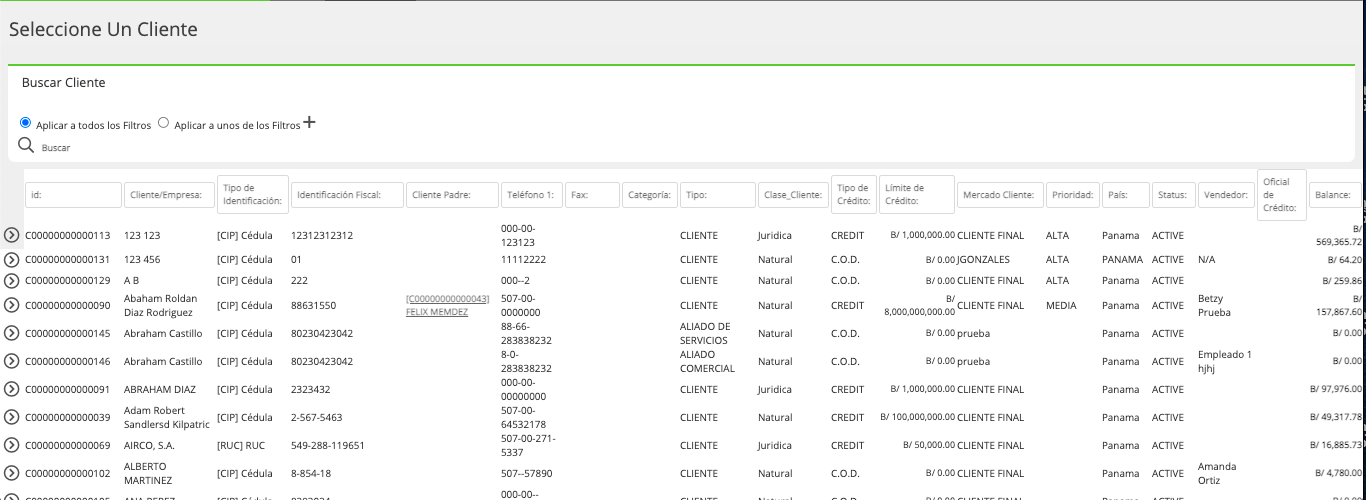Select row arrow for C00000000000090

click(11, 305)
